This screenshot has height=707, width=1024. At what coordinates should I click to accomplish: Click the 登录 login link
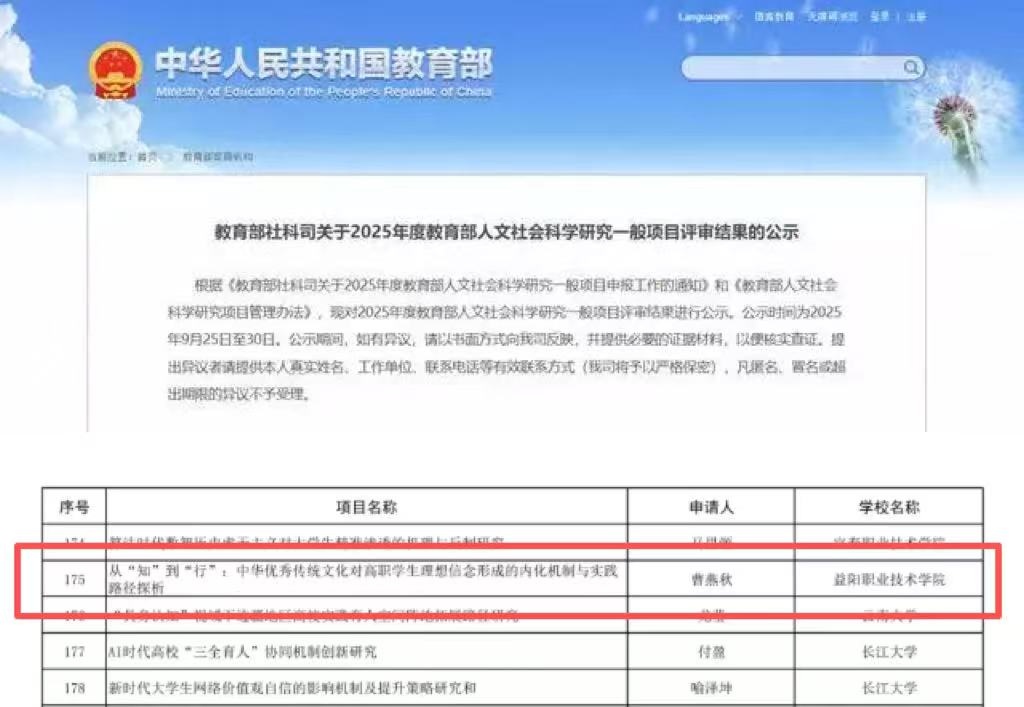coord(879,17)
